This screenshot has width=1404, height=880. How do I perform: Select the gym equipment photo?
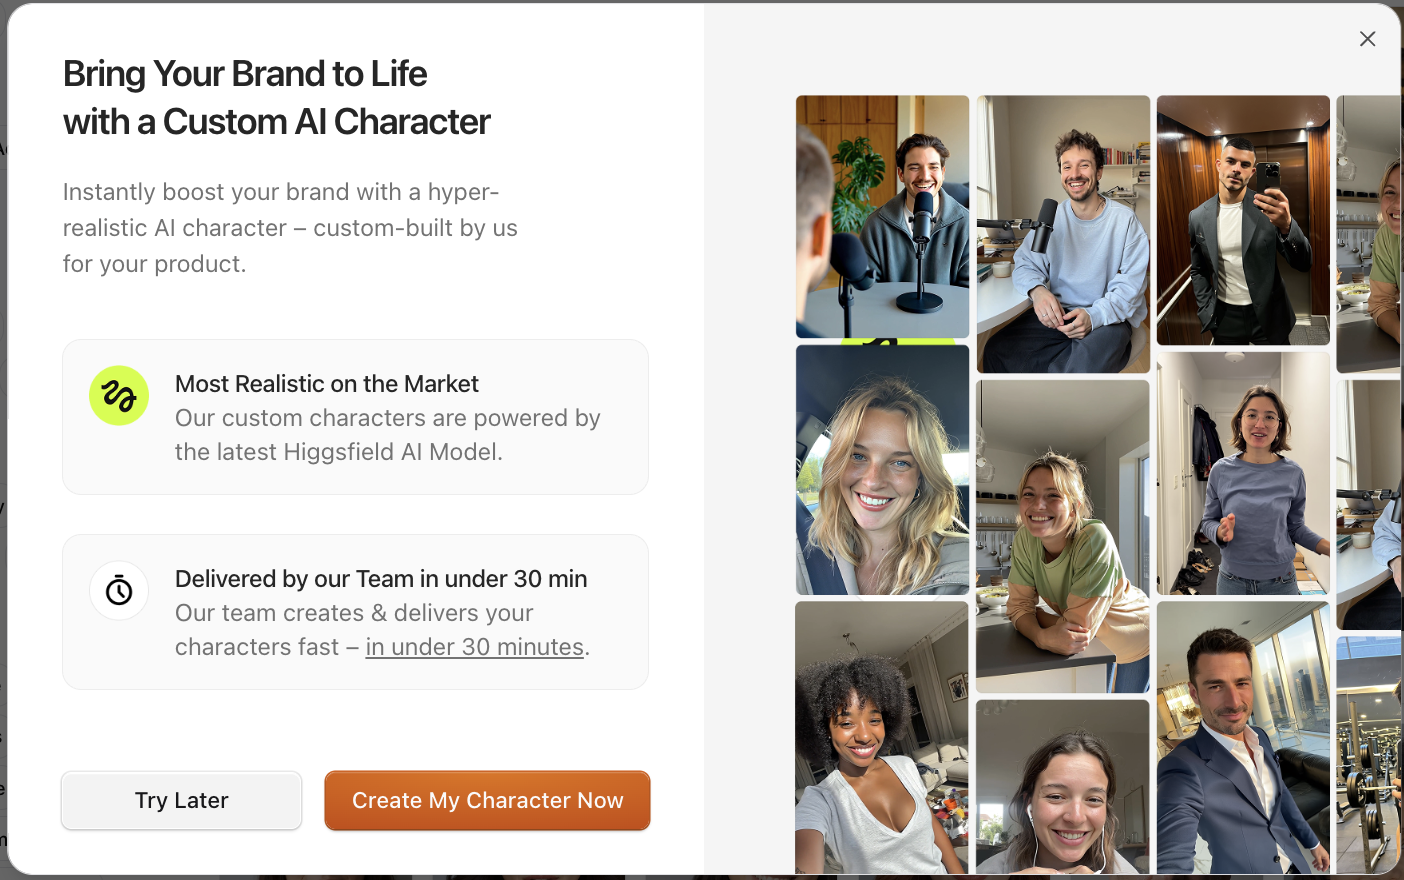coord(1368,755)
